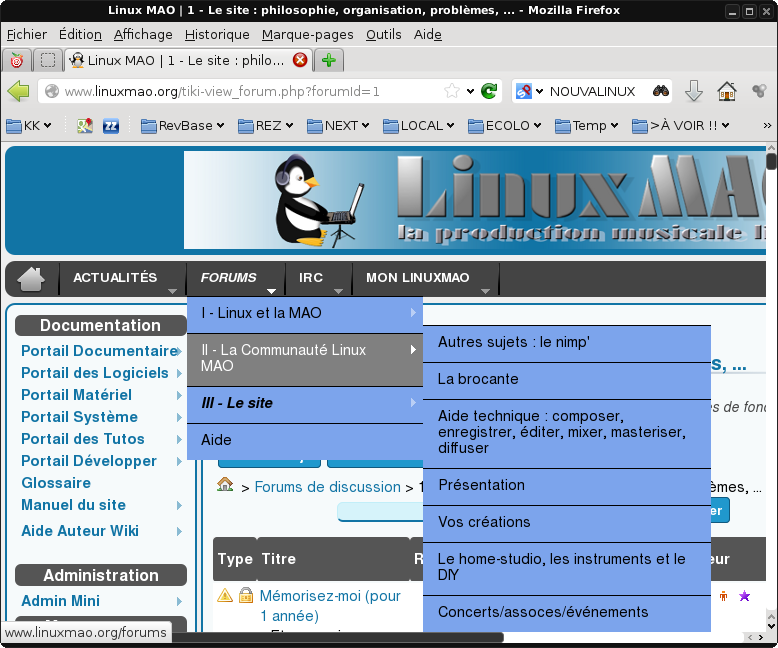Click the orange person icon
Screen dimensions: 778x648
tap(723, 596)
